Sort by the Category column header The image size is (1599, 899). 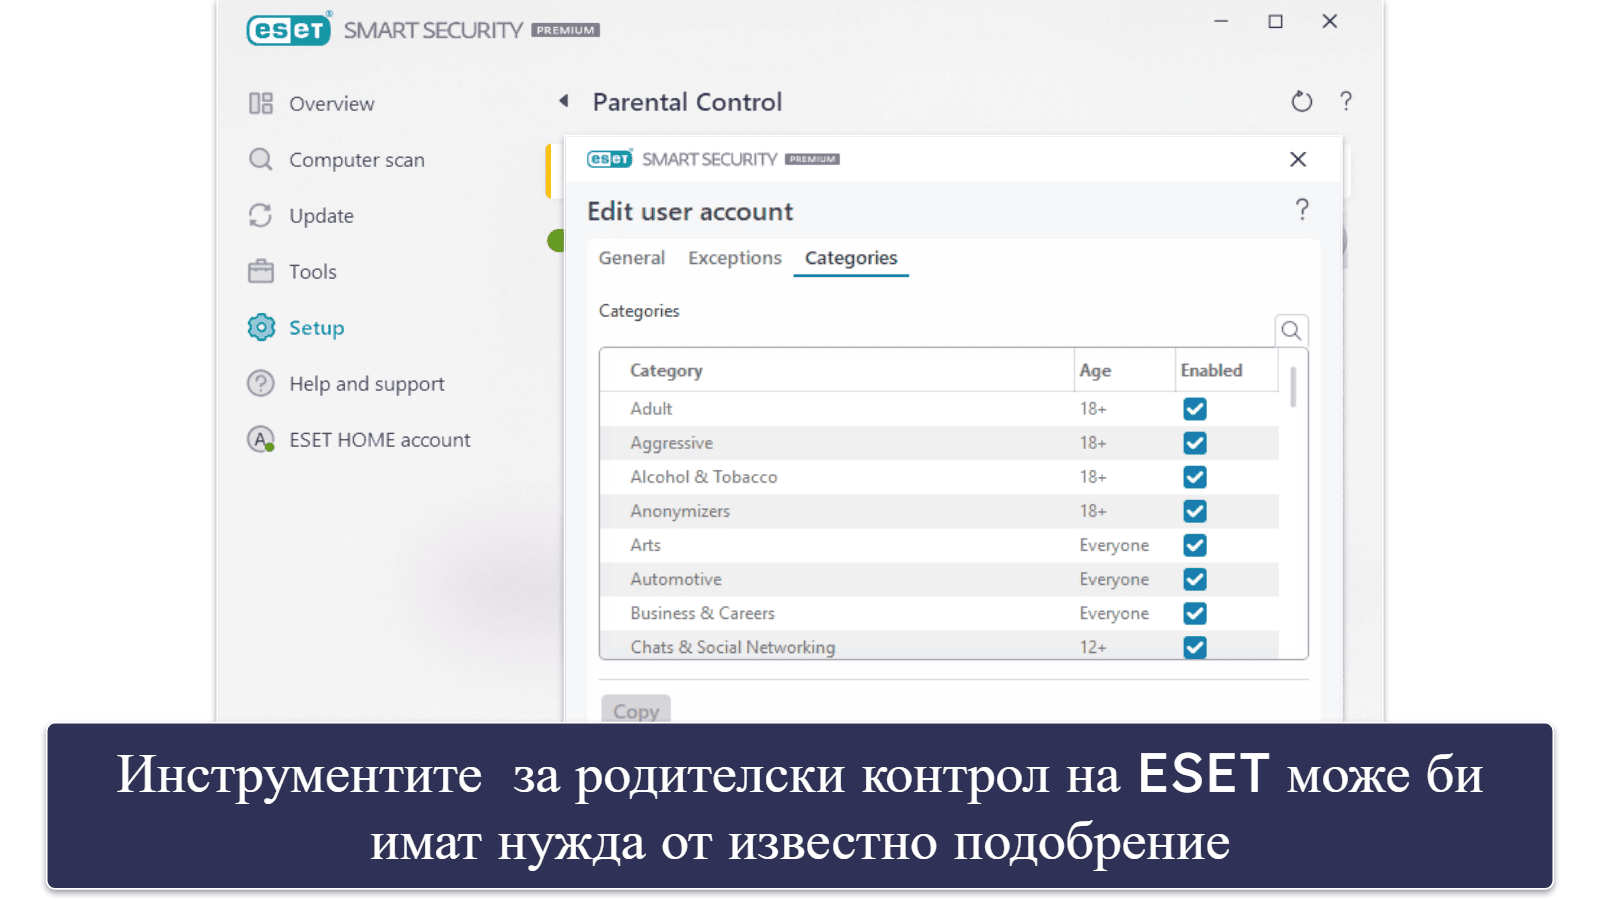pos(666,370)
